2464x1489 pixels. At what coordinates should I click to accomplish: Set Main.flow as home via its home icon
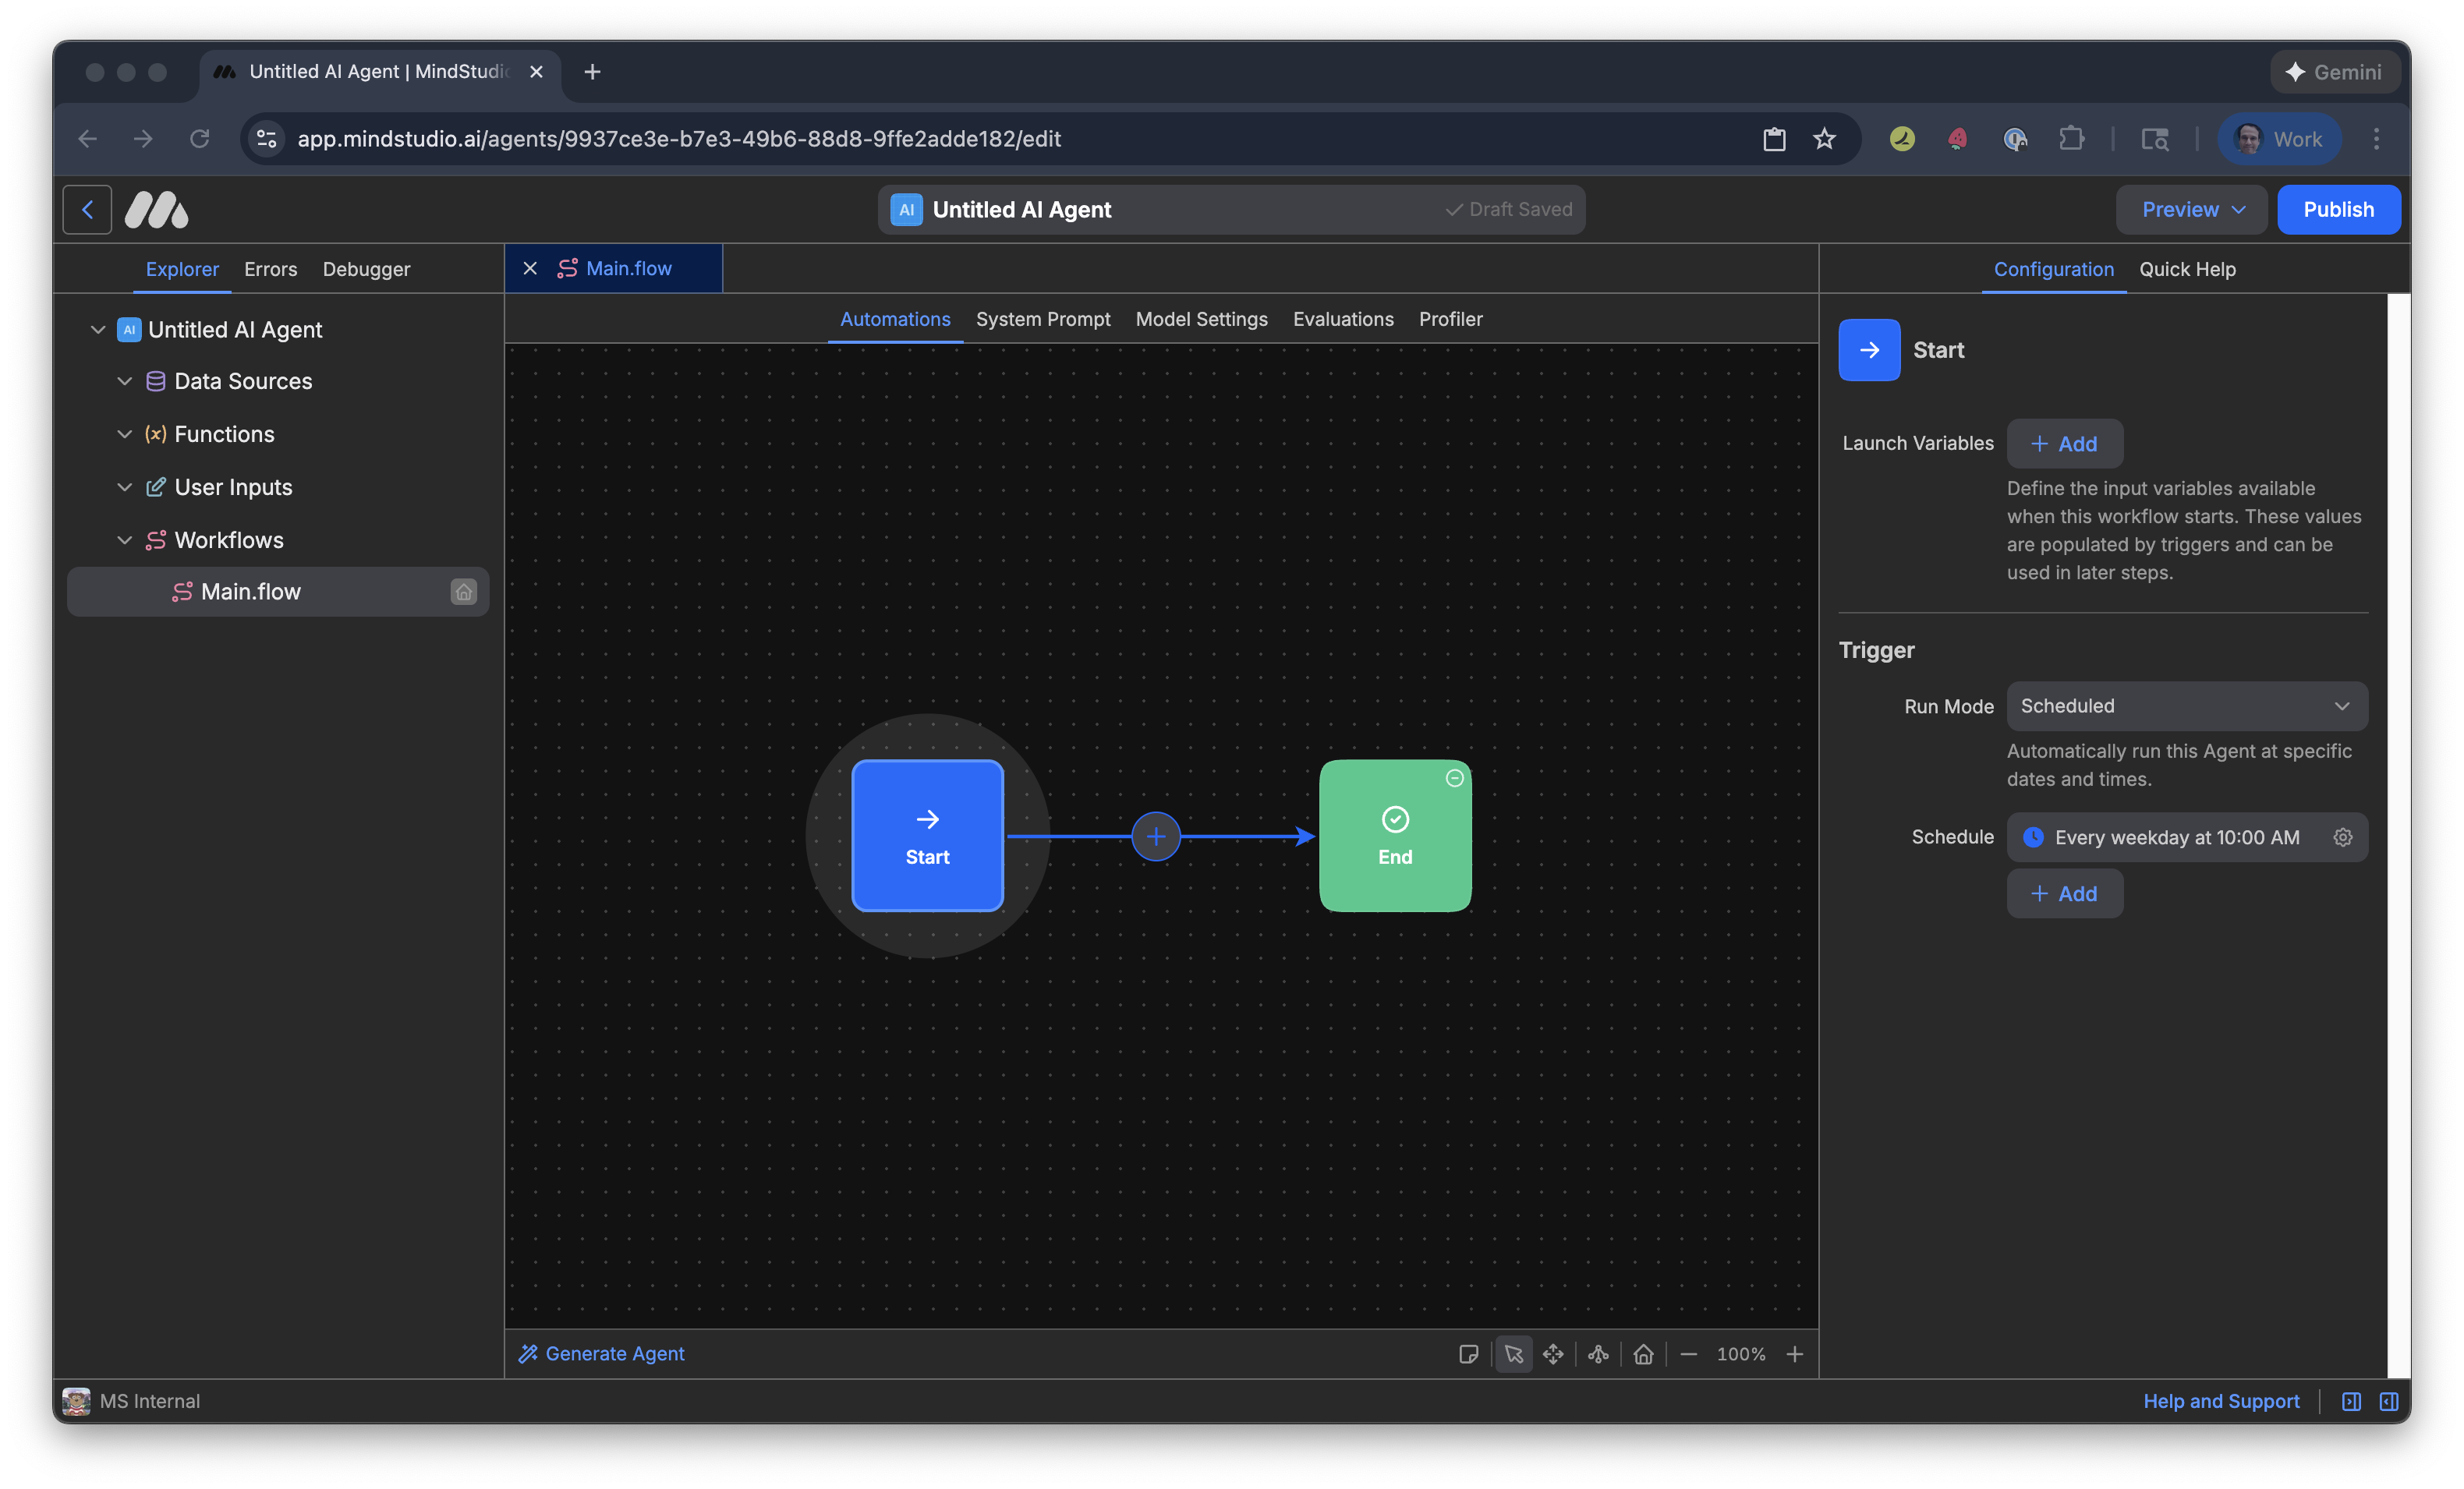pos(463,591)
